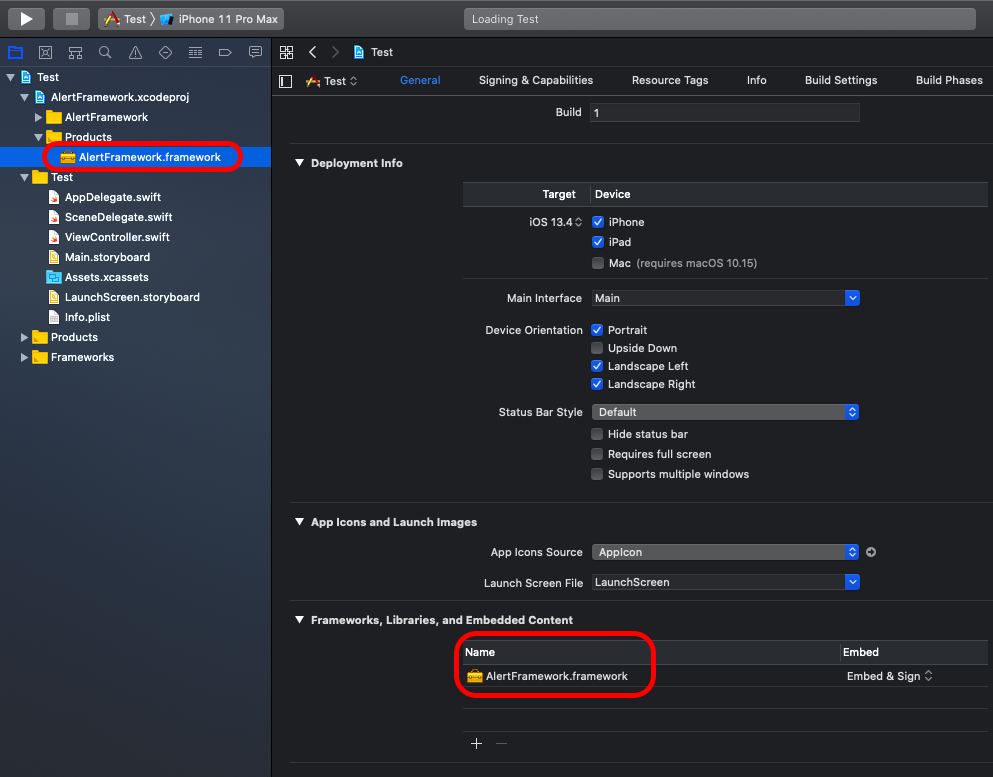Viewport: 993px width, 777px height.
Task: Add a framework with the plus button
Action: coord(477,743)
